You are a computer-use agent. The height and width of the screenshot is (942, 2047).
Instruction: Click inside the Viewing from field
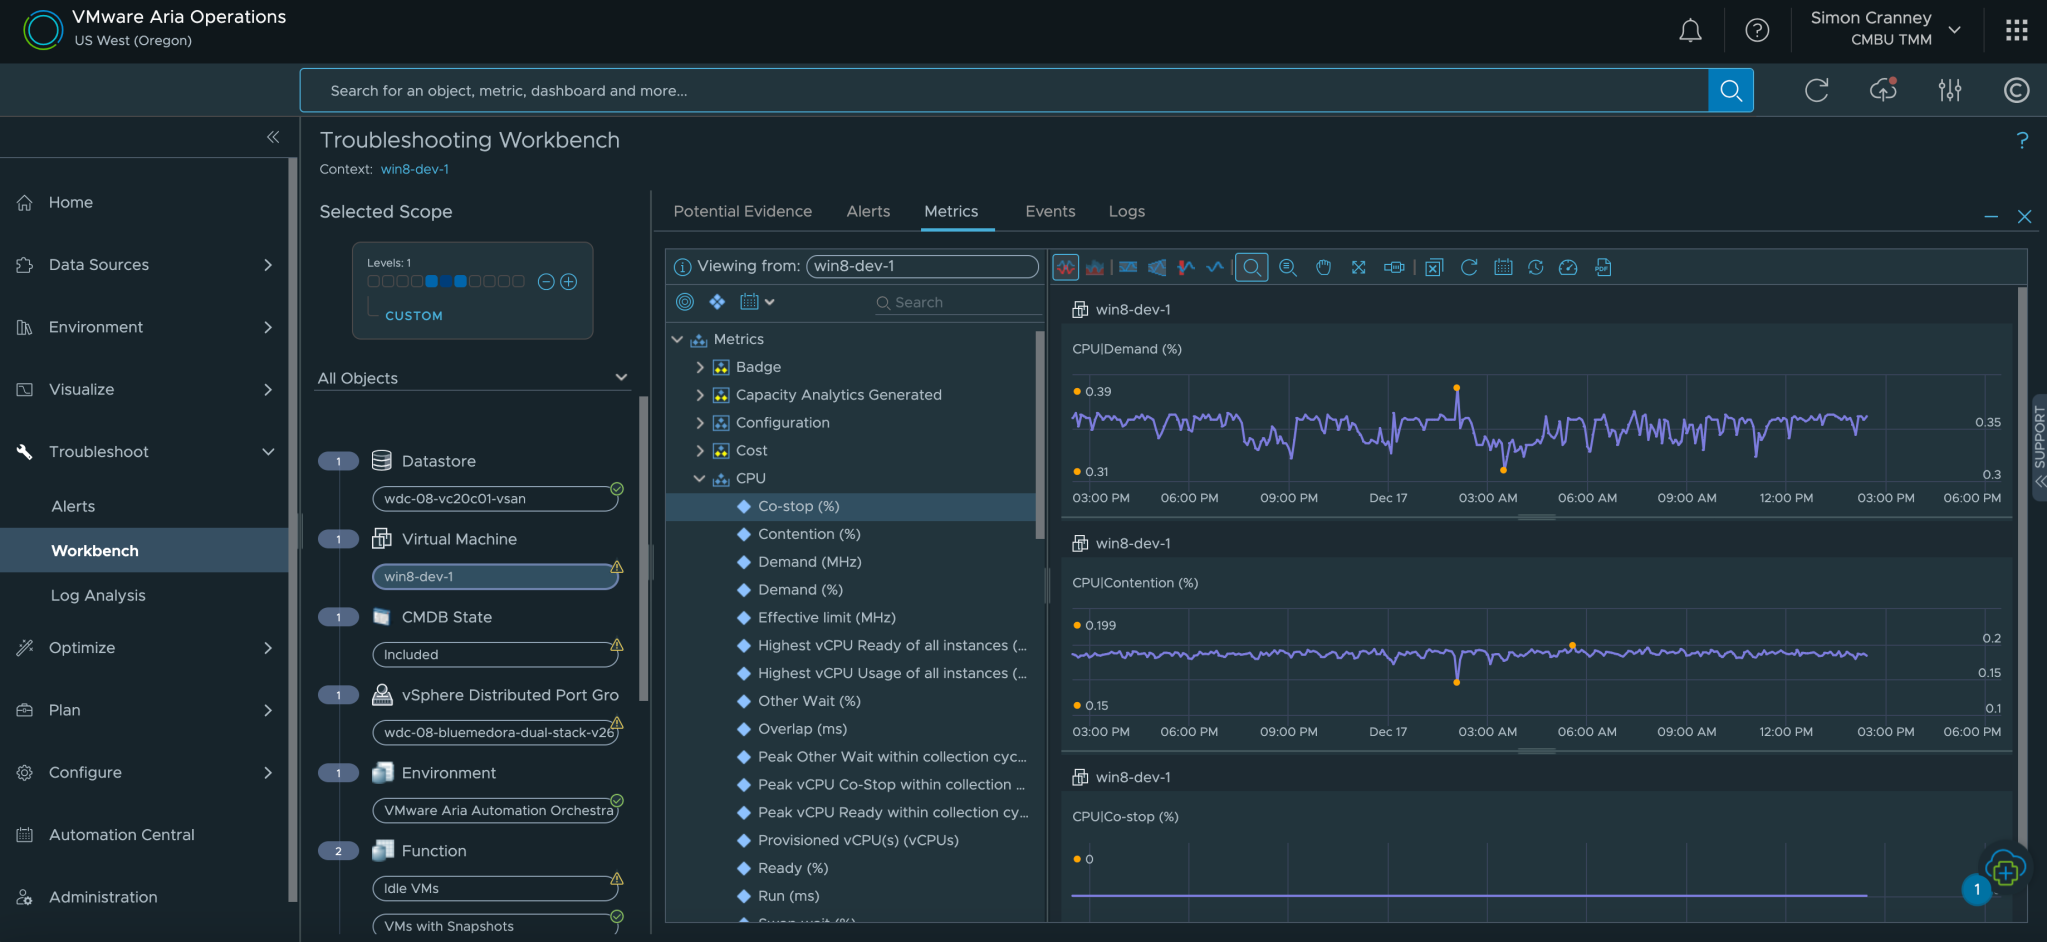(x=919, y=266)
